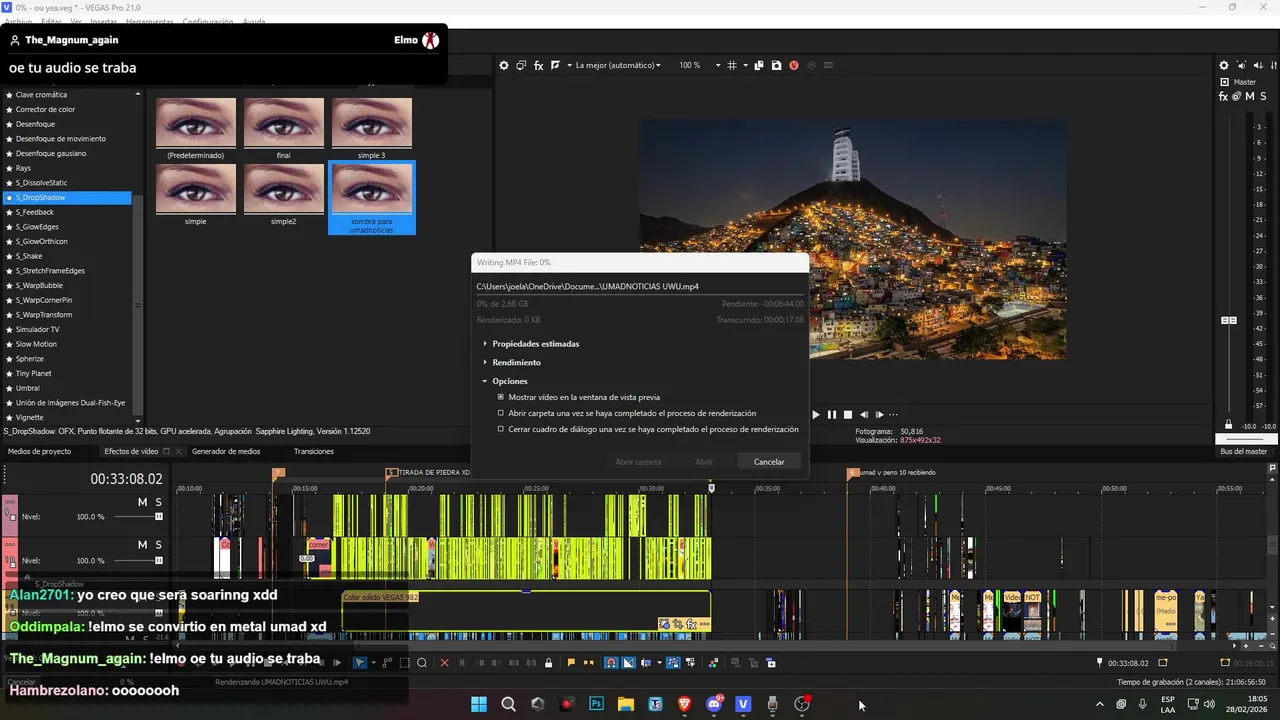Select the zoom magnifier tool
The width and height of the screenshot is (1280, 720).
[x=422, y=662]
